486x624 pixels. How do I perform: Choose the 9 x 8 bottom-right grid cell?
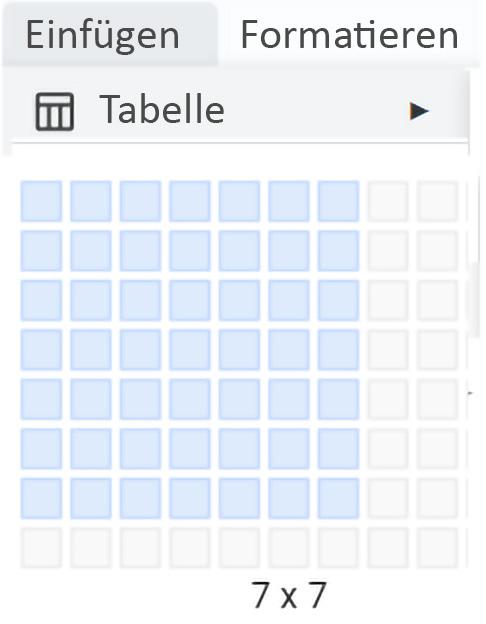437,548
